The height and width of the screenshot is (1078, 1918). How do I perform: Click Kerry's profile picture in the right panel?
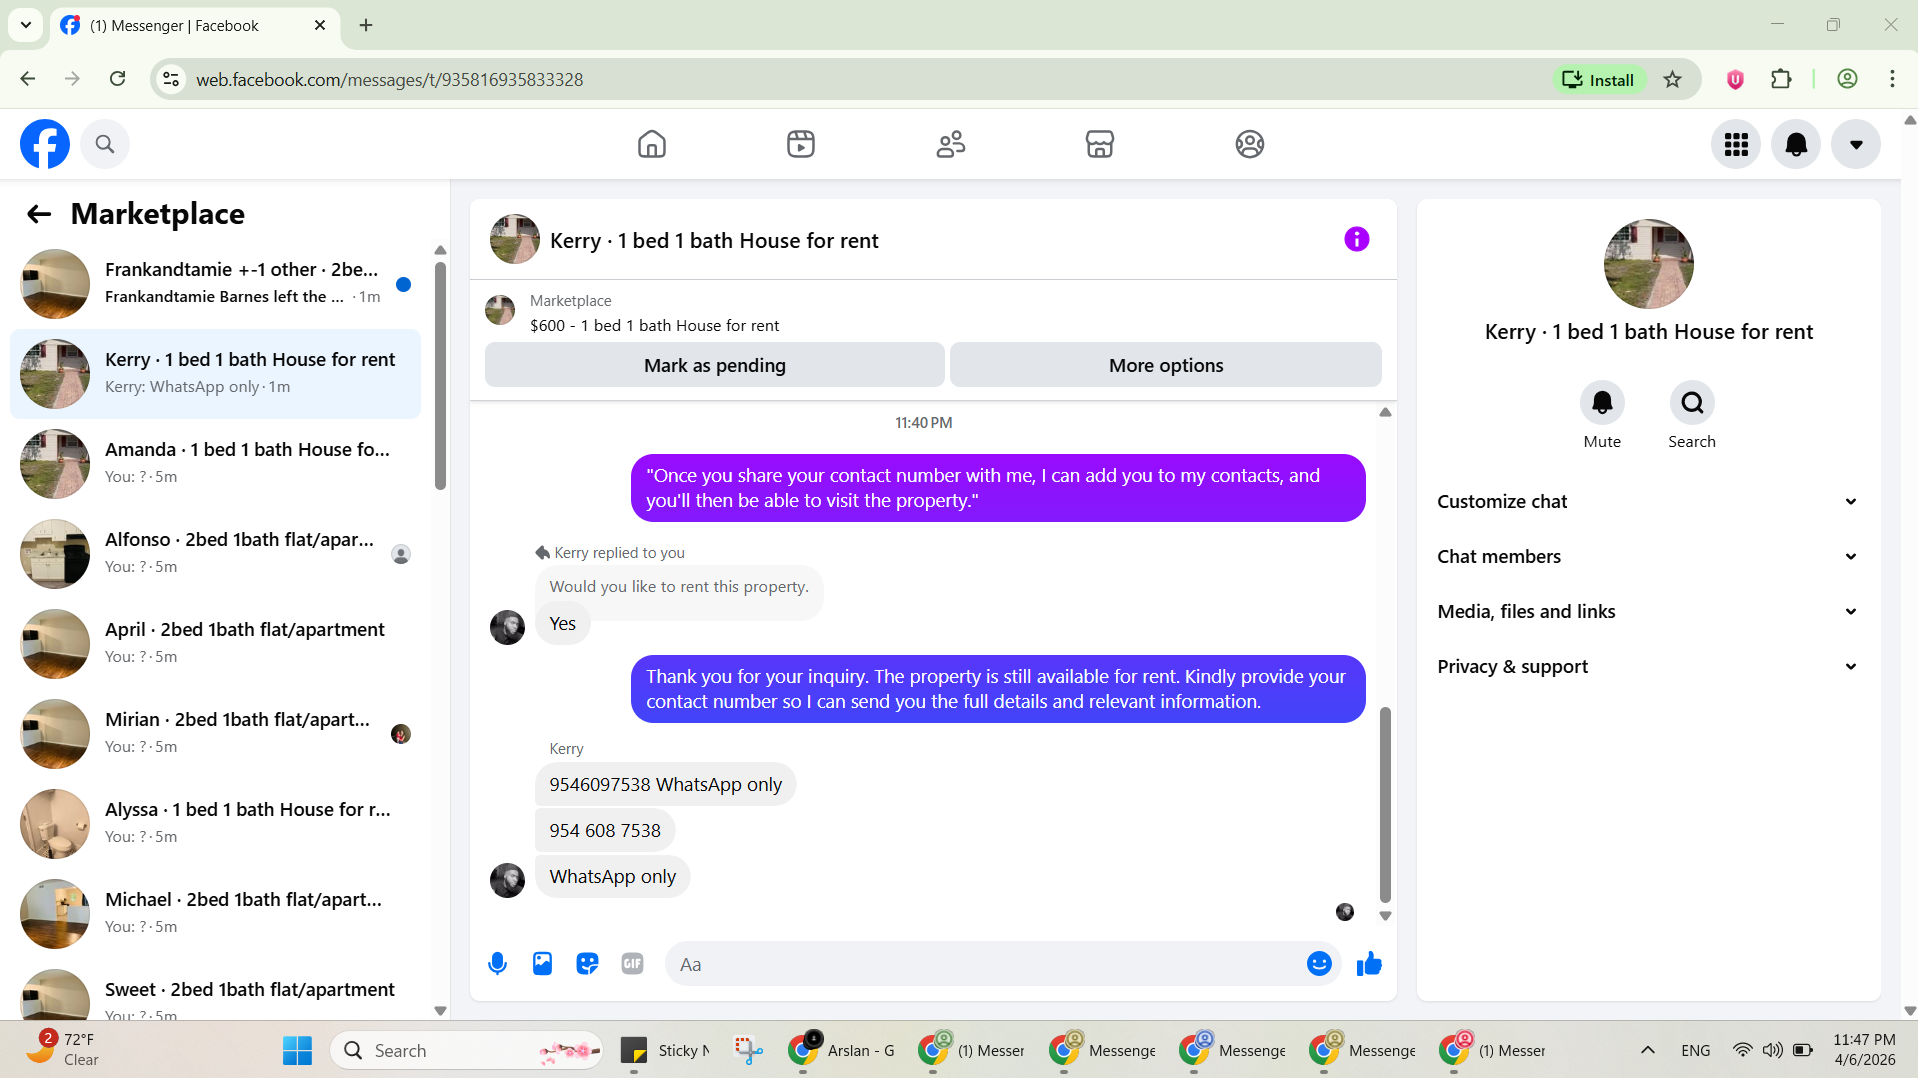1648,264
